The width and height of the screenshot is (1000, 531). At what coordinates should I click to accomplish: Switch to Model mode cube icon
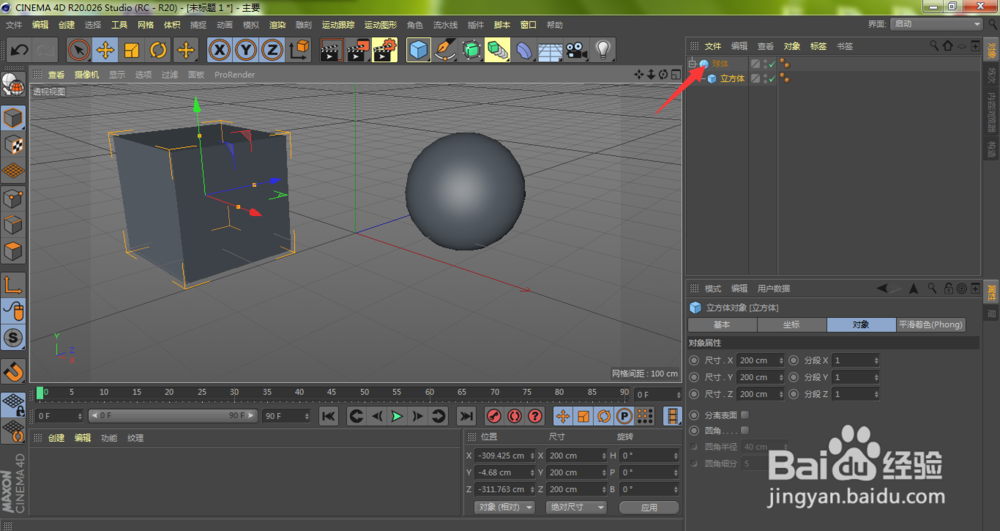(x=13, y=118)
